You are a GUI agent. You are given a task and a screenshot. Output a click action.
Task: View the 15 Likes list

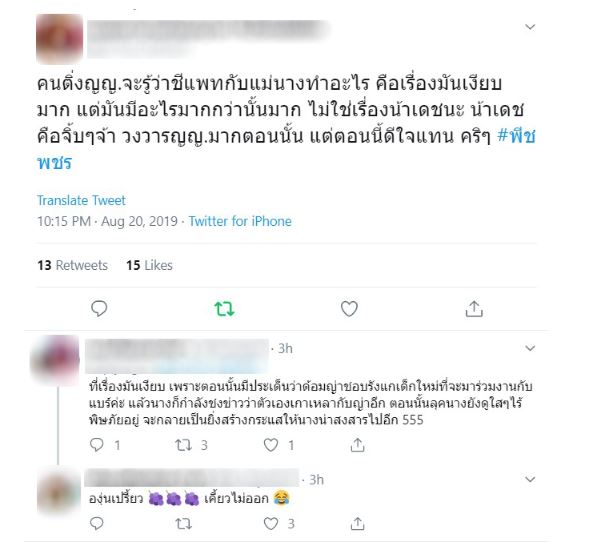coord(150,265)
